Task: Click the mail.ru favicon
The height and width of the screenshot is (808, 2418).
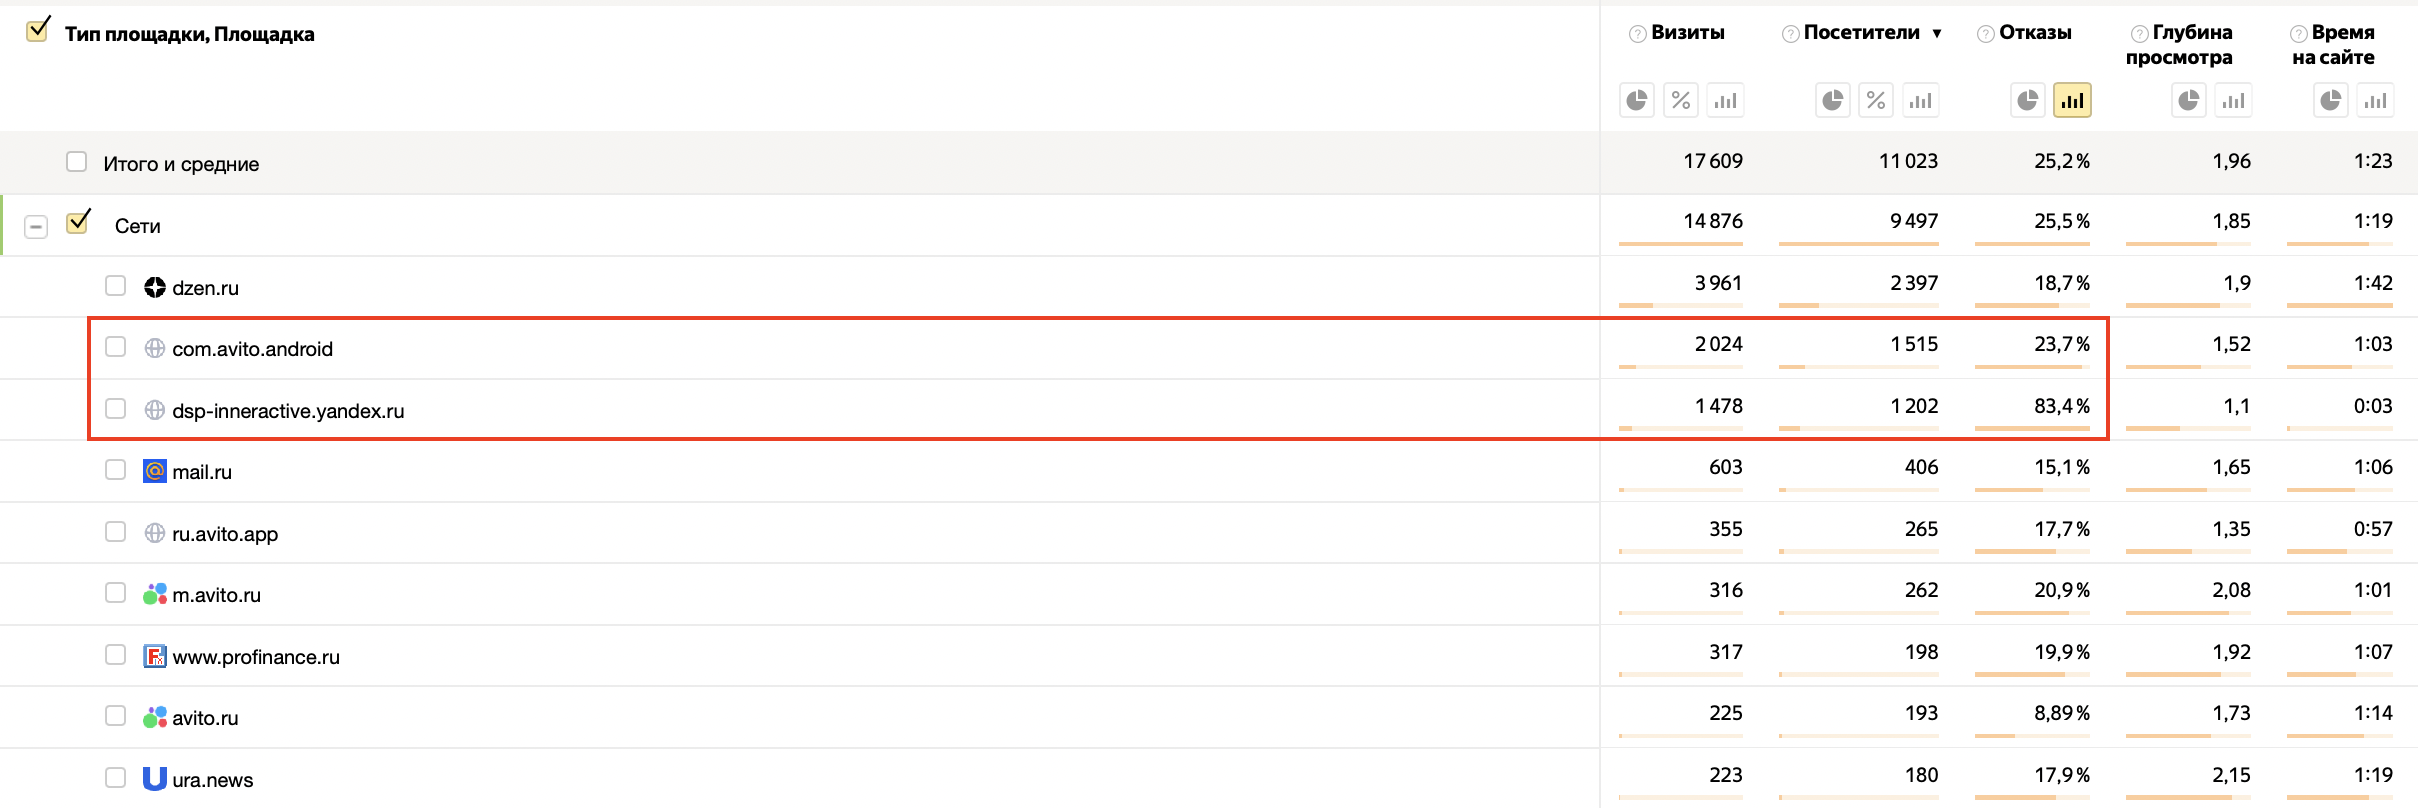Action: tap(155, 471)
